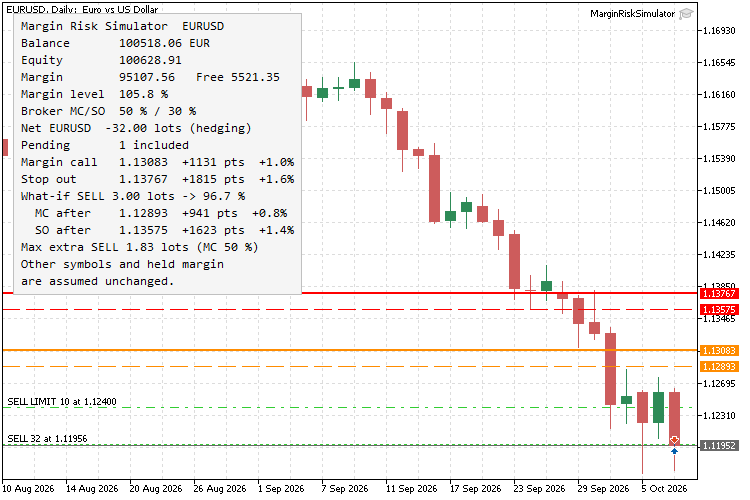750x500 pixels.
Task: Click the Other symbols and held margin note
Action: [122, 273]
